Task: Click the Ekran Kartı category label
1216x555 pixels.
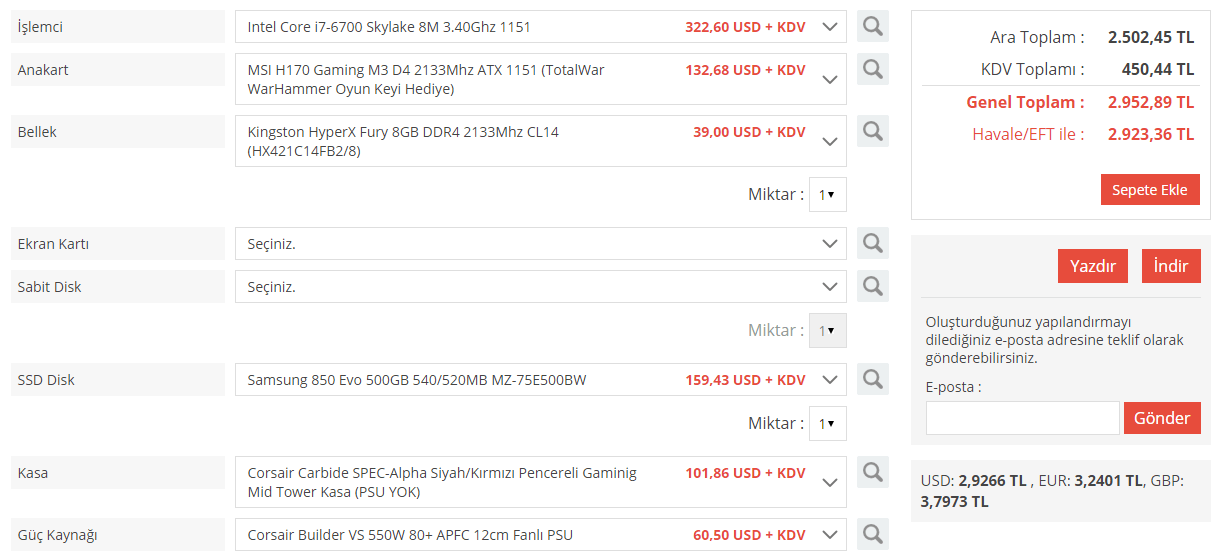Action: (x=118, y=243)
